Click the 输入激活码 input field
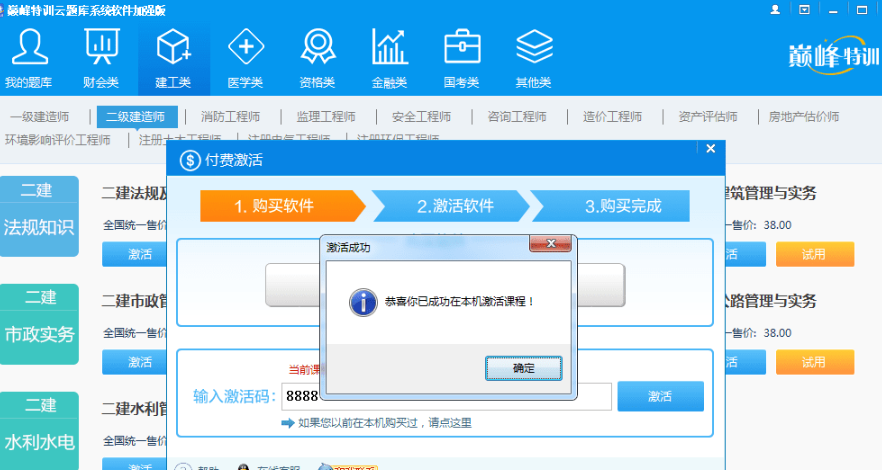The width and height of the screenshot is (882, 470). (447, 396)
